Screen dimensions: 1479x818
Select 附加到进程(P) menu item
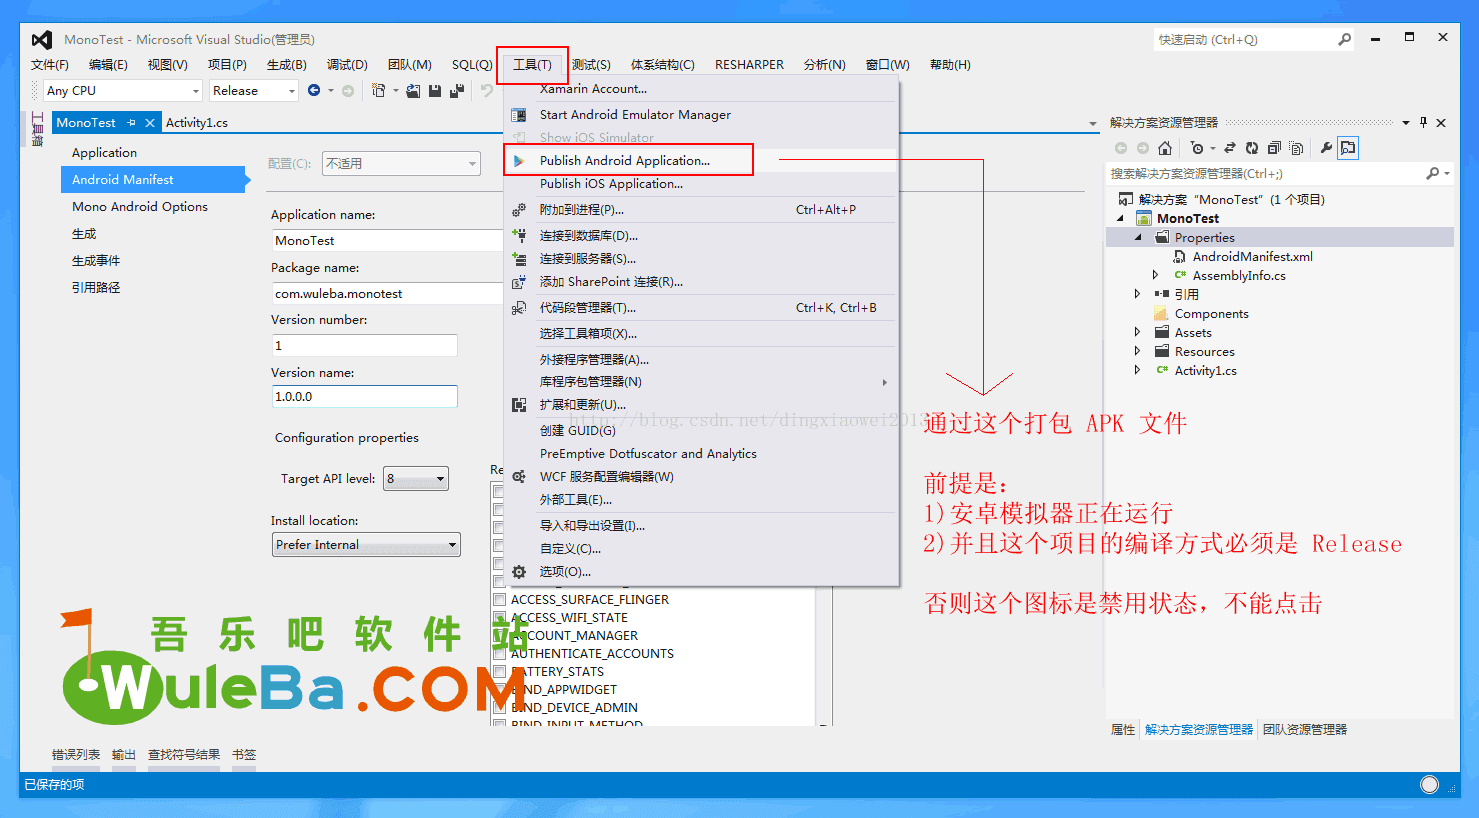pos(701,210)
